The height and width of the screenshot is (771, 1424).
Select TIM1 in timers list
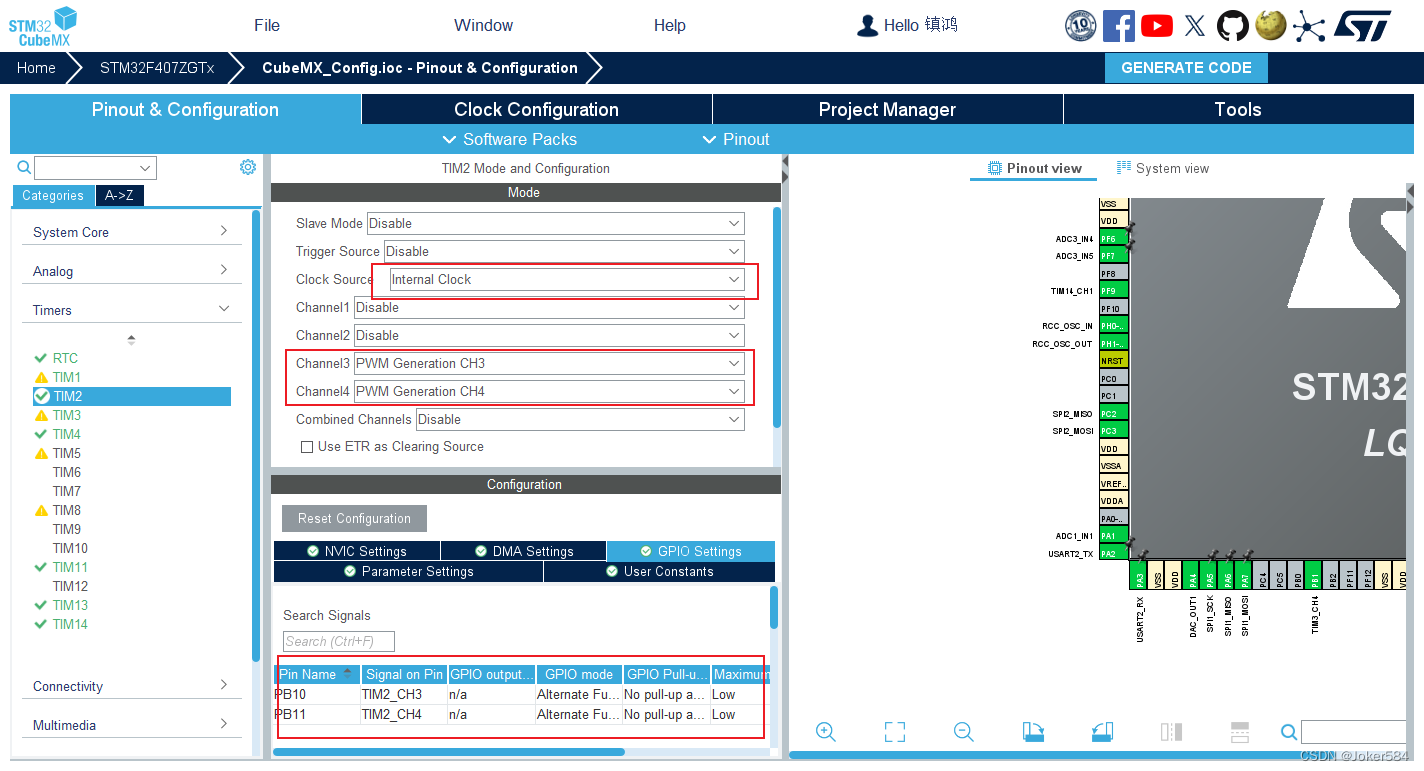click(x=67, y=377)
